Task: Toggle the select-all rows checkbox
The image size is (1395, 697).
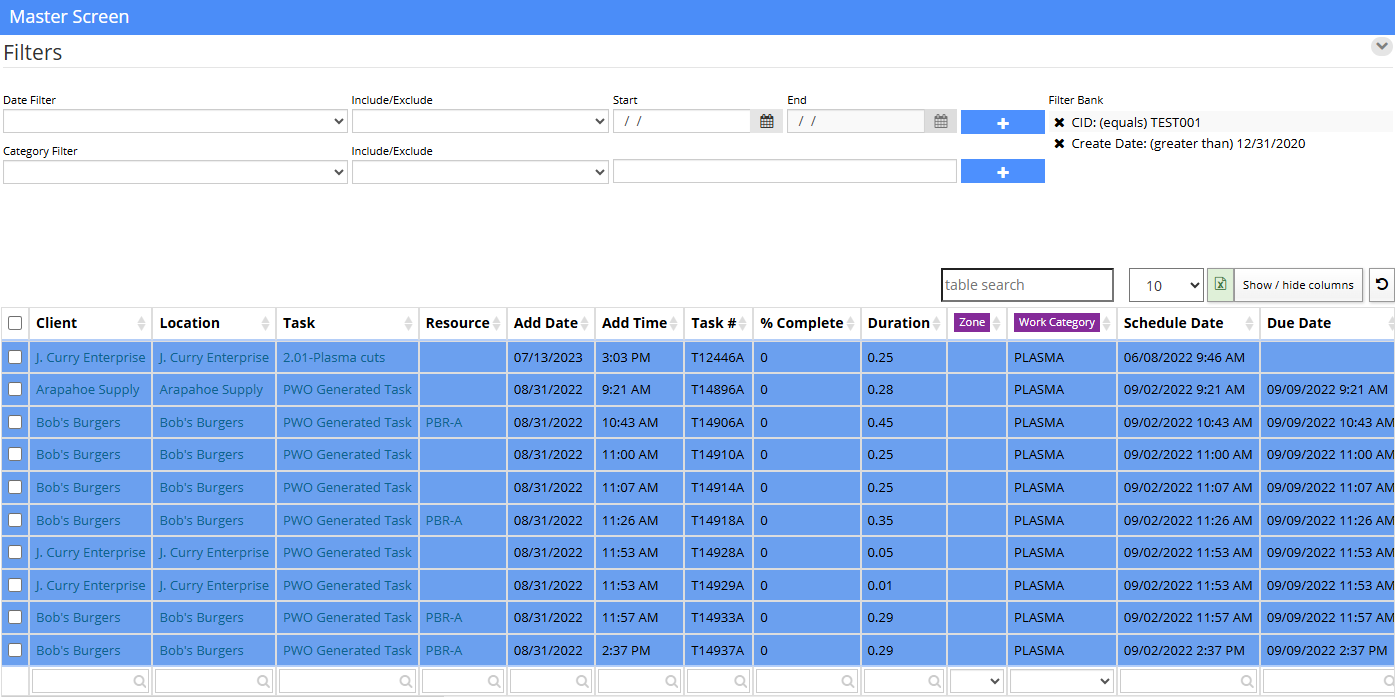Action: coord(15,323)
